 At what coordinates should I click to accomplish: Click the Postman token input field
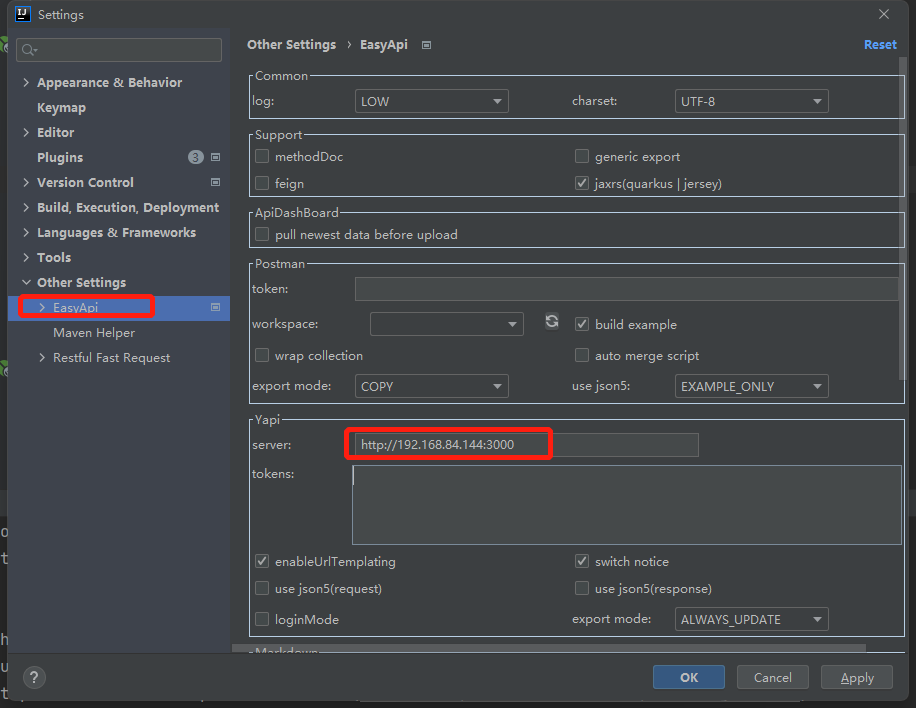coord(626,289)
